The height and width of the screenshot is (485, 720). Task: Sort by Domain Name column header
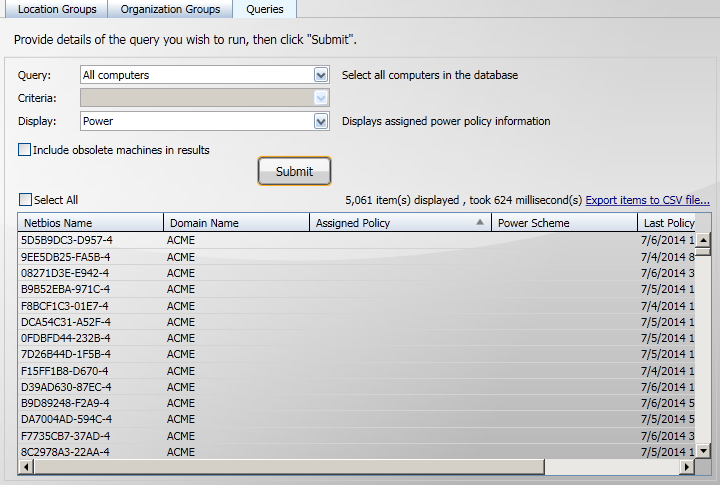click(235, 223)
